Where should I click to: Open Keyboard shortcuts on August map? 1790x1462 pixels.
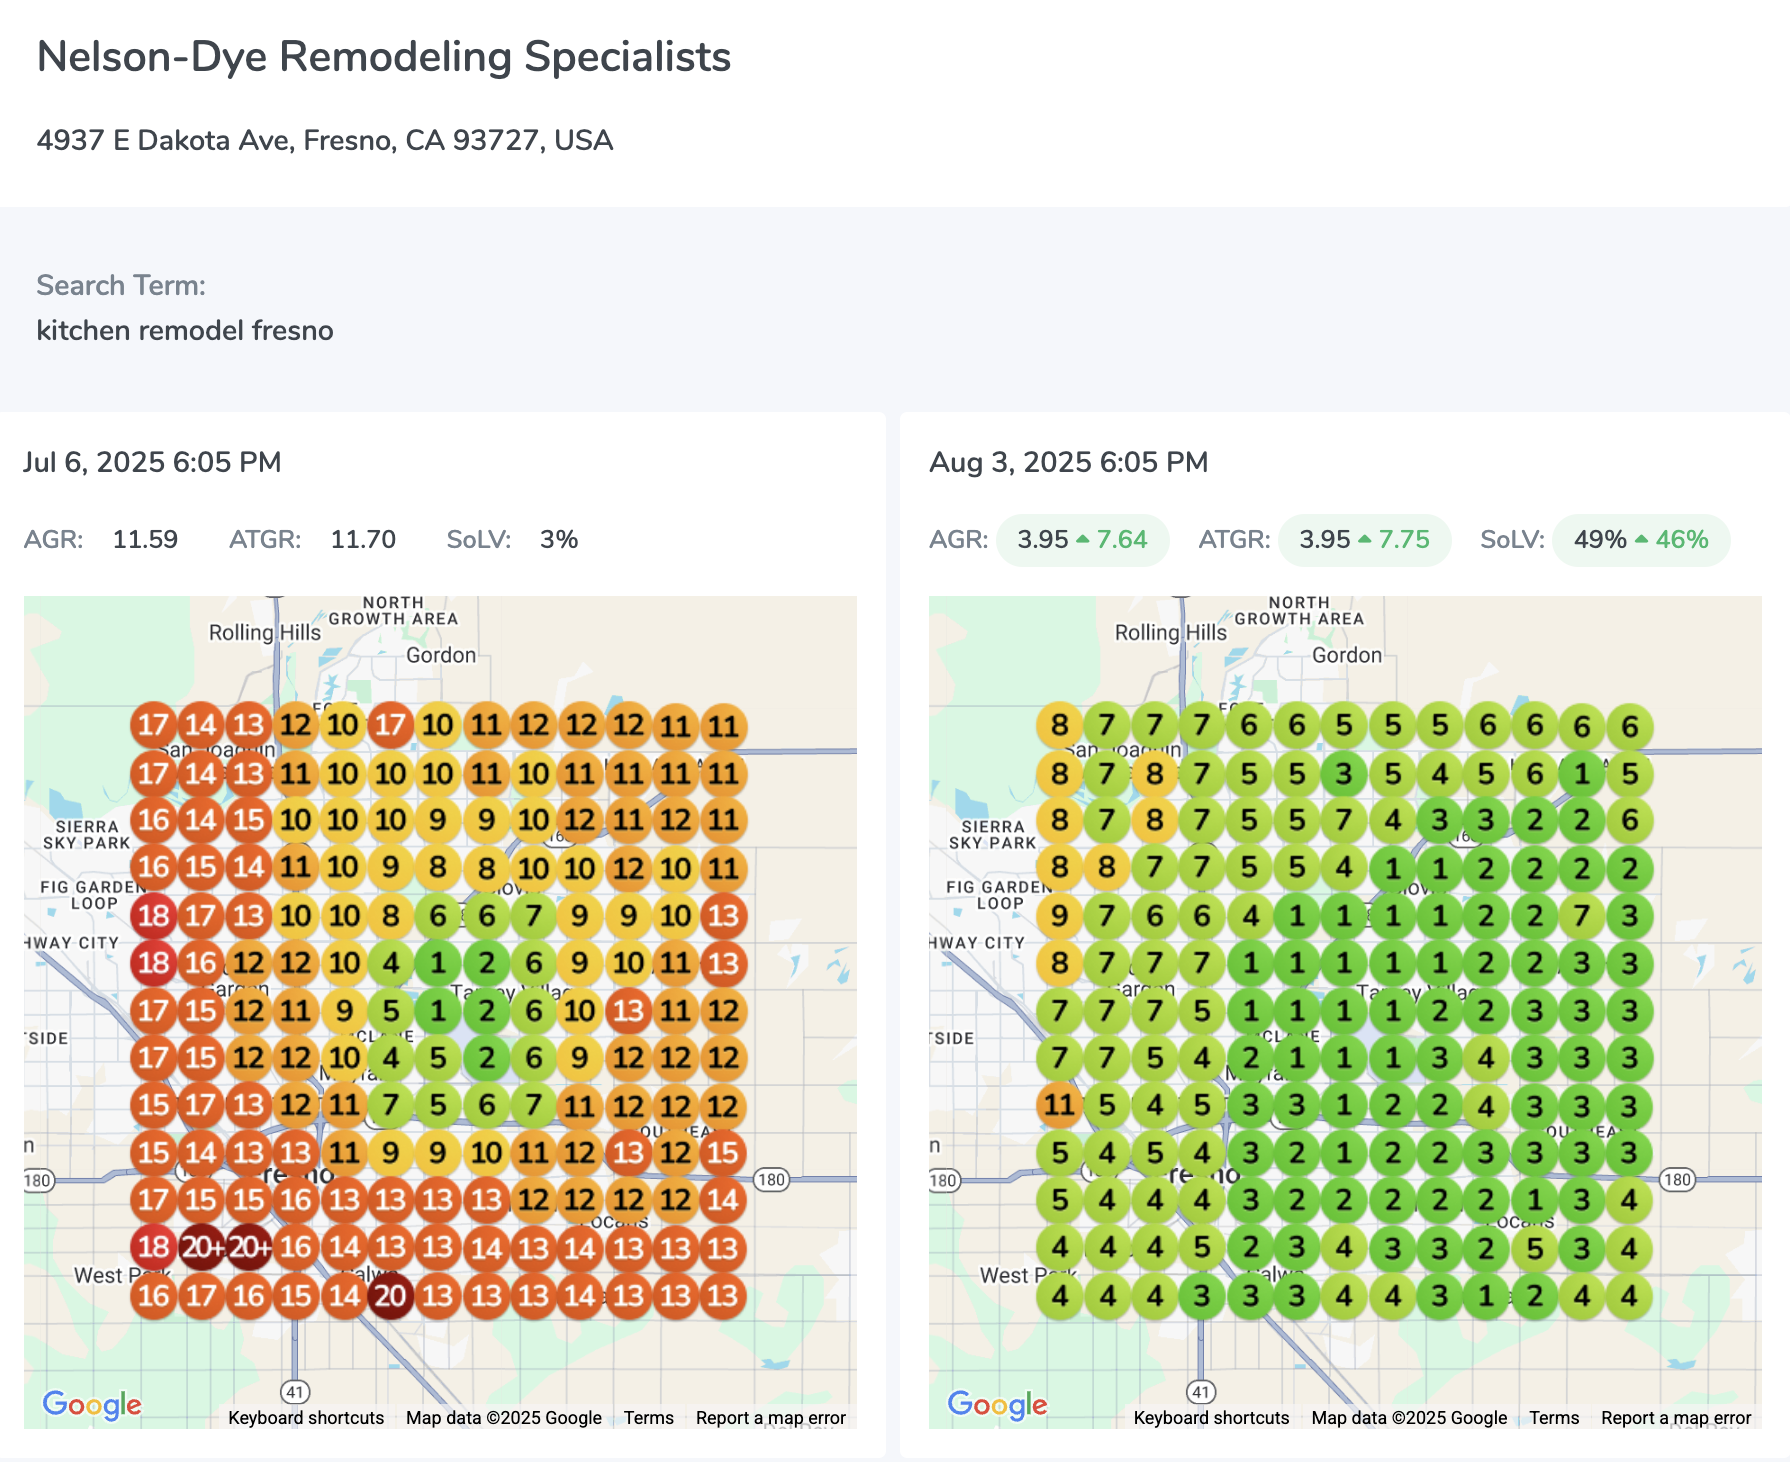[1211, 1418]
